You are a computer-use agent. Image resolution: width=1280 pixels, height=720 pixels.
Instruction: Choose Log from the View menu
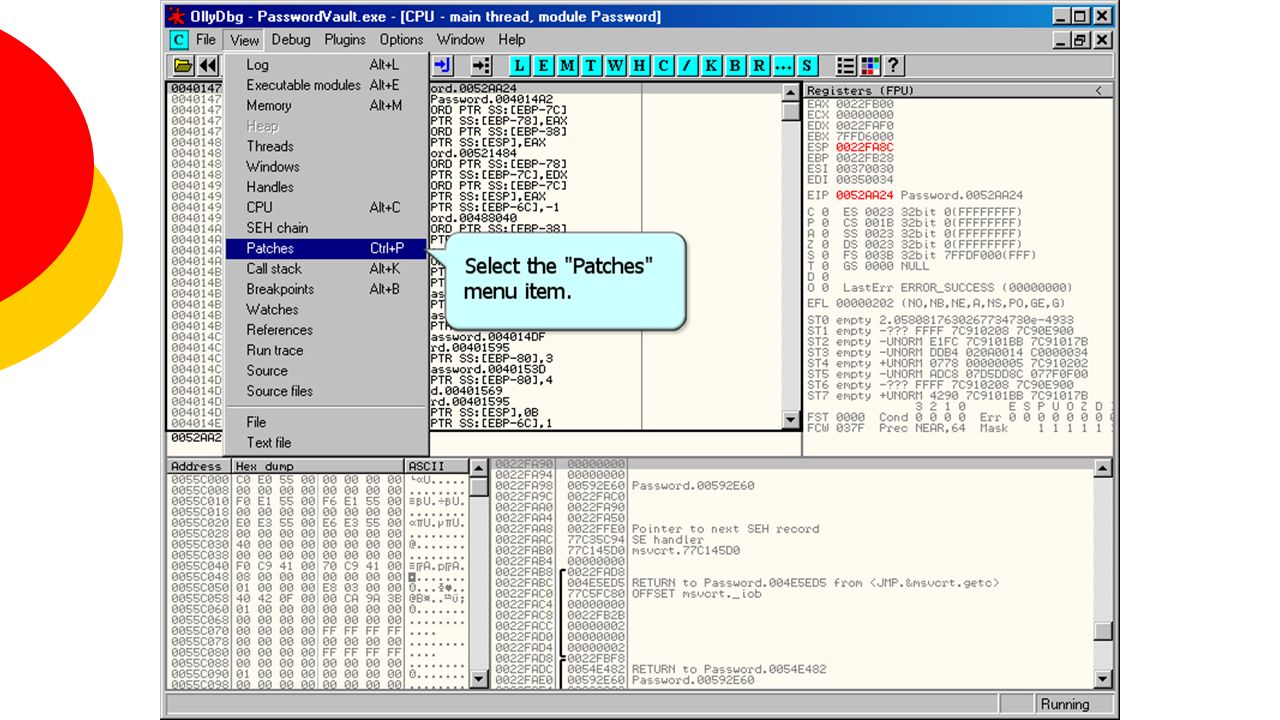(326, 65)
